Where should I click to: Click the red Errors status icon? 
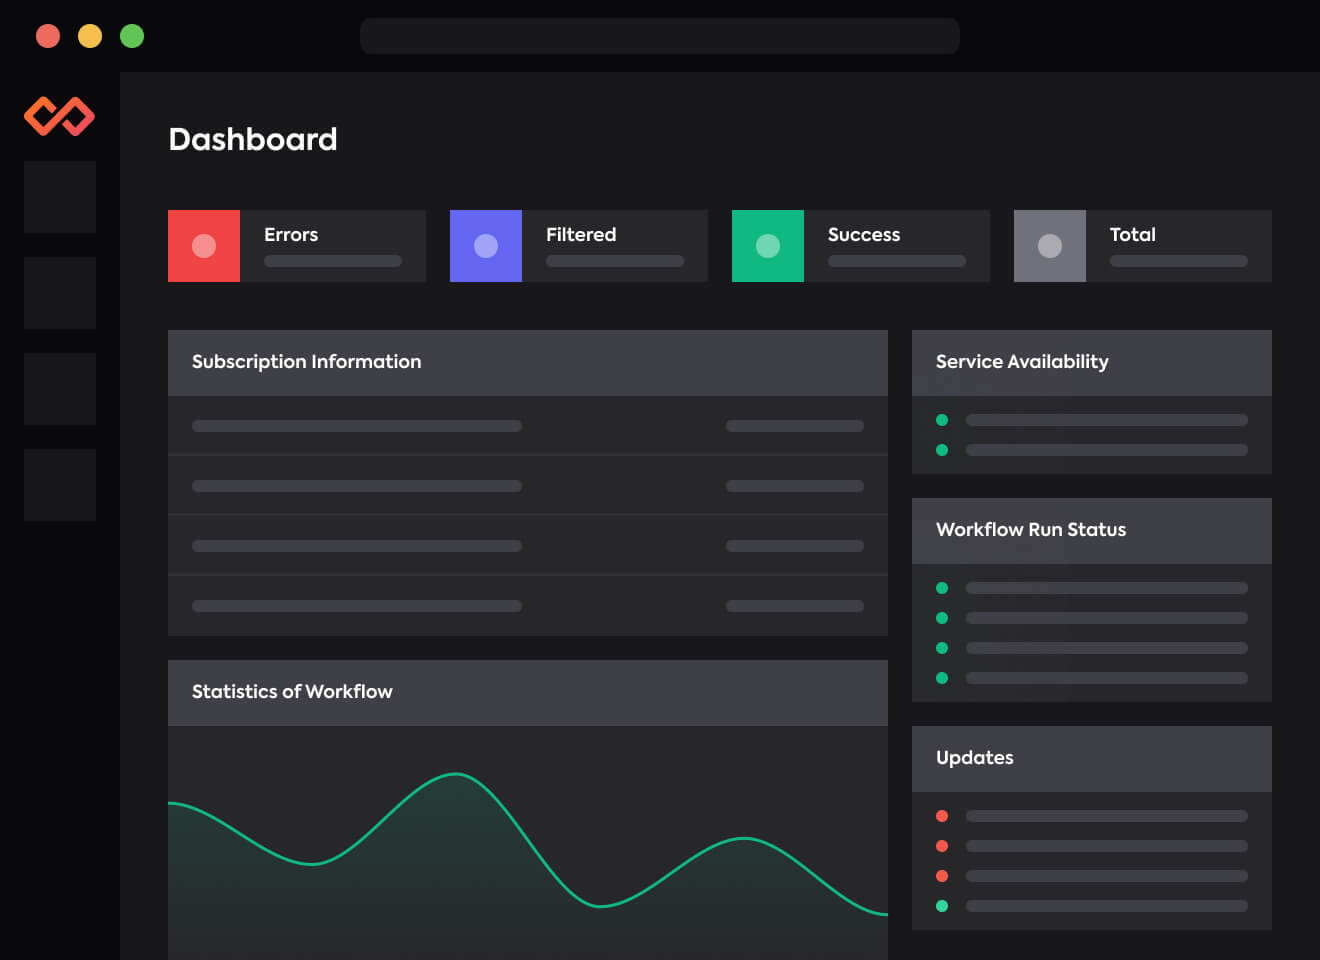(204, 245)
